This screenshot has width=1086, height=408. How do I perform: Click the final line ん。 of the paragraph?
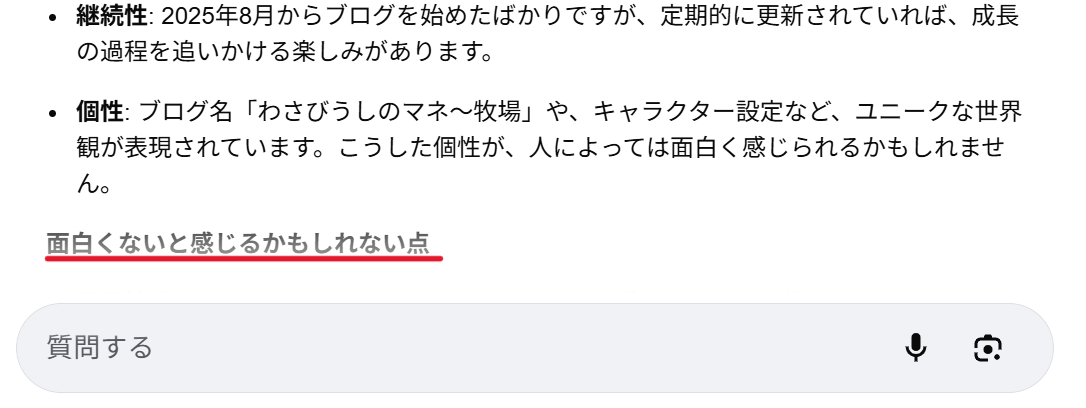click(94, 184)
